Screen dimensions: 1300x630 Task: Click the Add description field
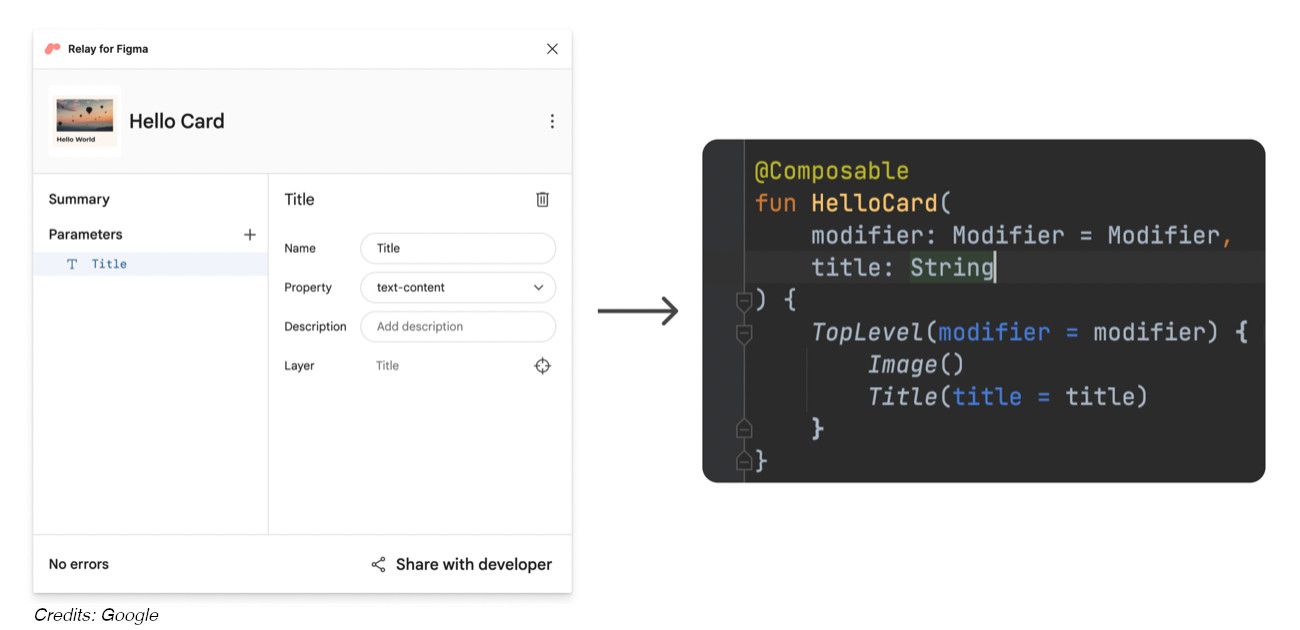point(457,326)
